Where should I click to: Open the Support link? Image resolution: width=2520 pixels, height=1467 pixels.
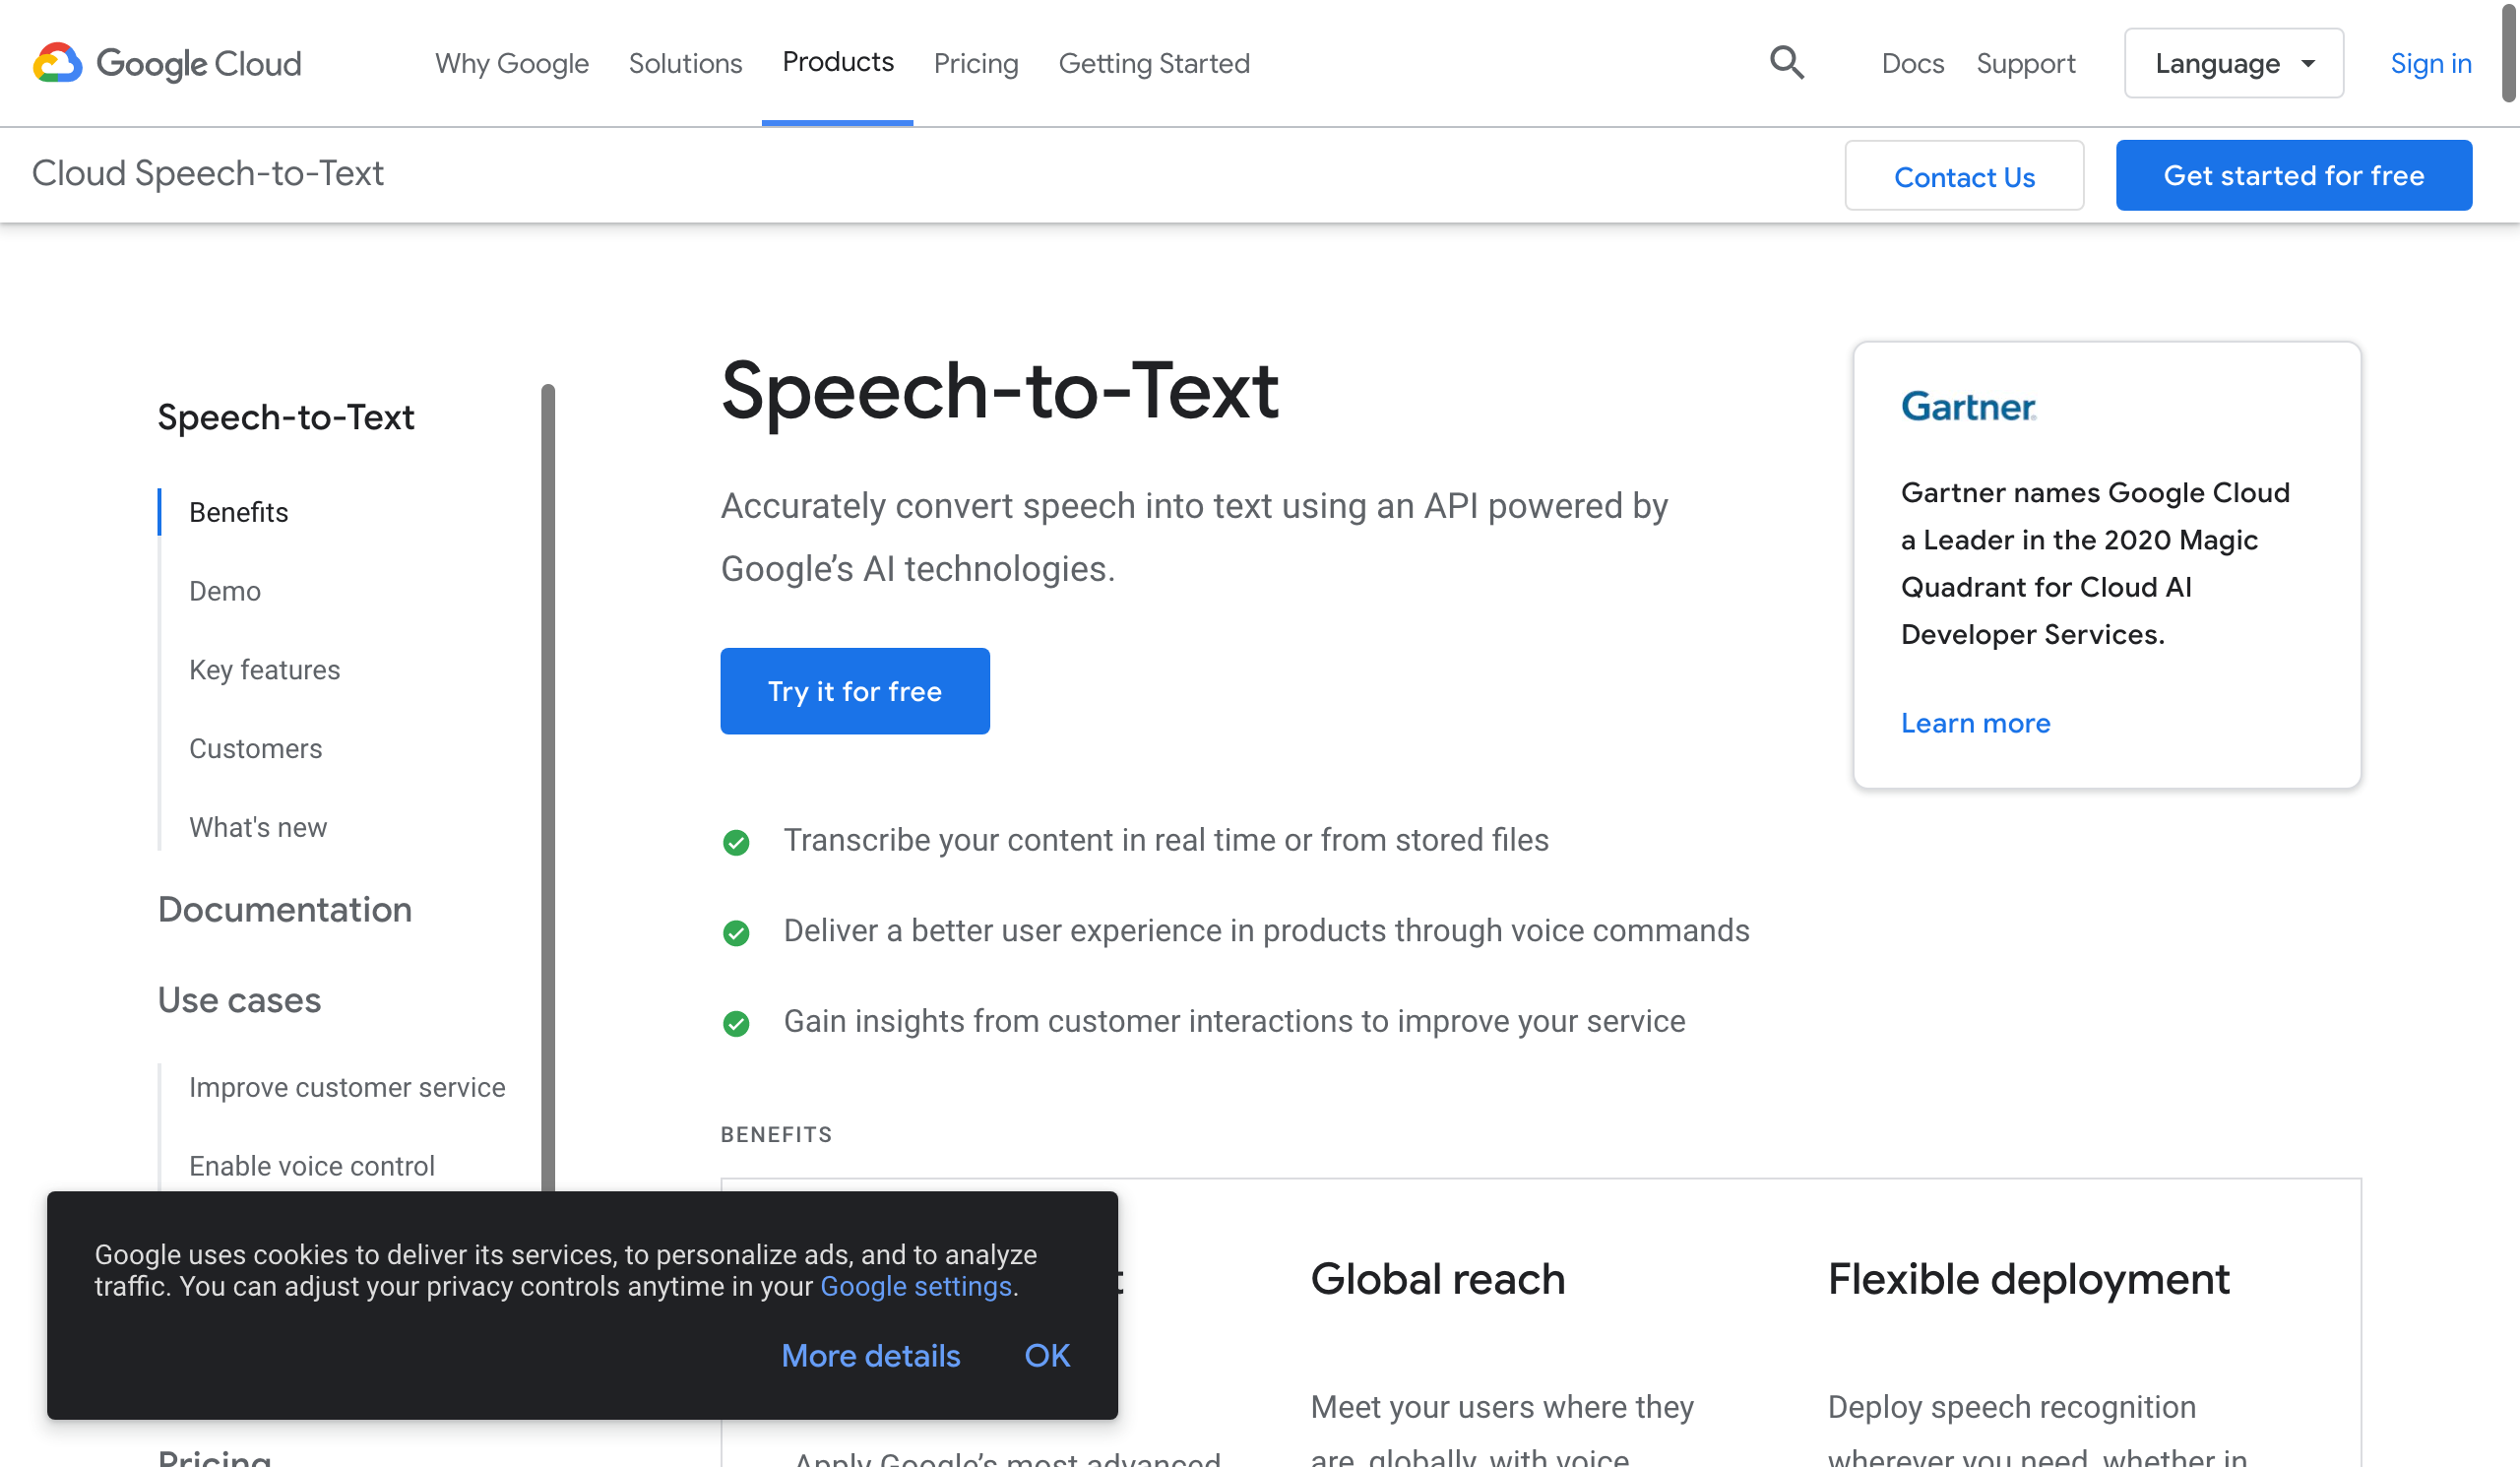(2025, 63)
